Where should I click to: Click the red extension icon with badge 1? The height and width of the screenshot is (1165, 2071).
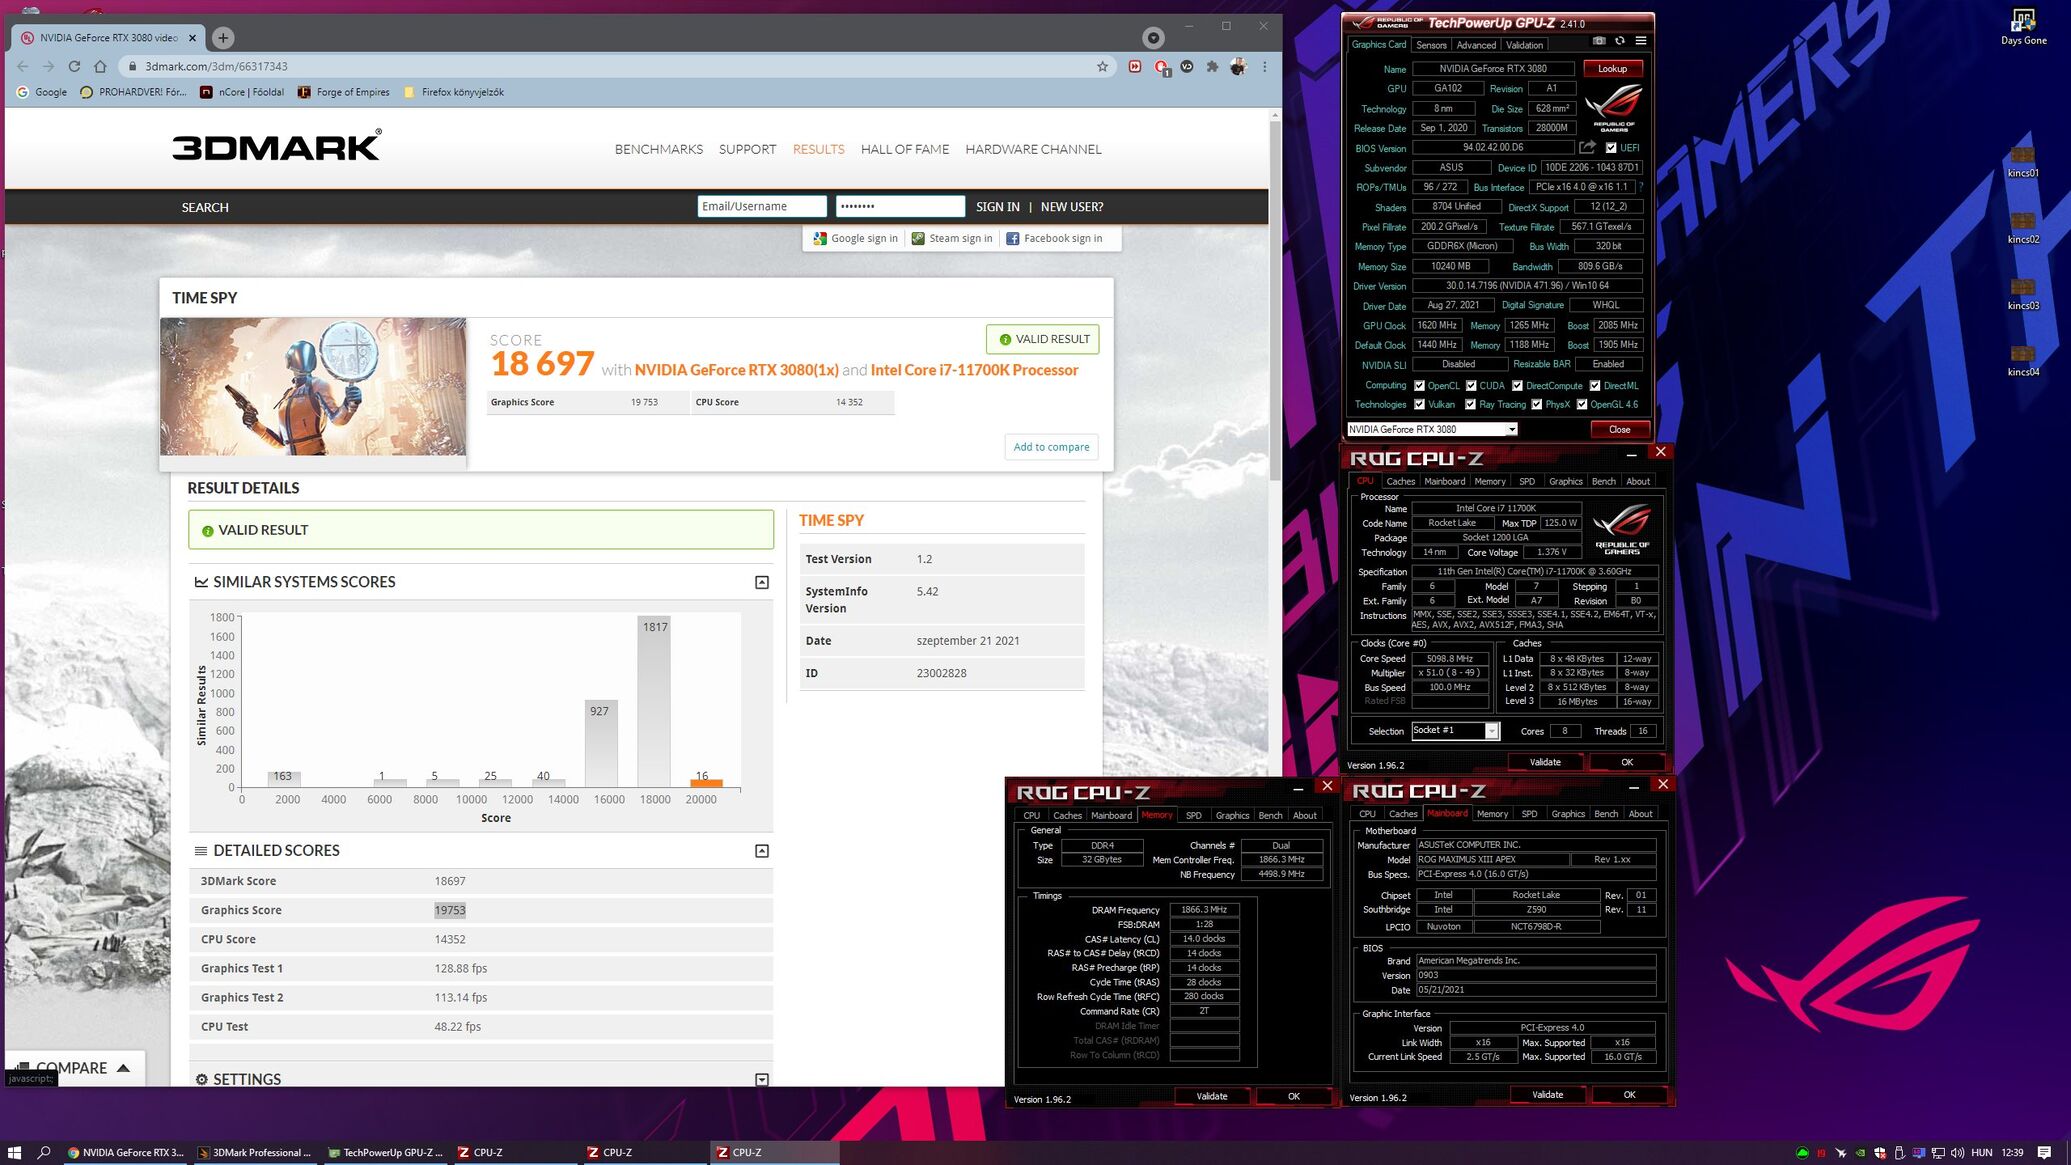click(1162, 67)
